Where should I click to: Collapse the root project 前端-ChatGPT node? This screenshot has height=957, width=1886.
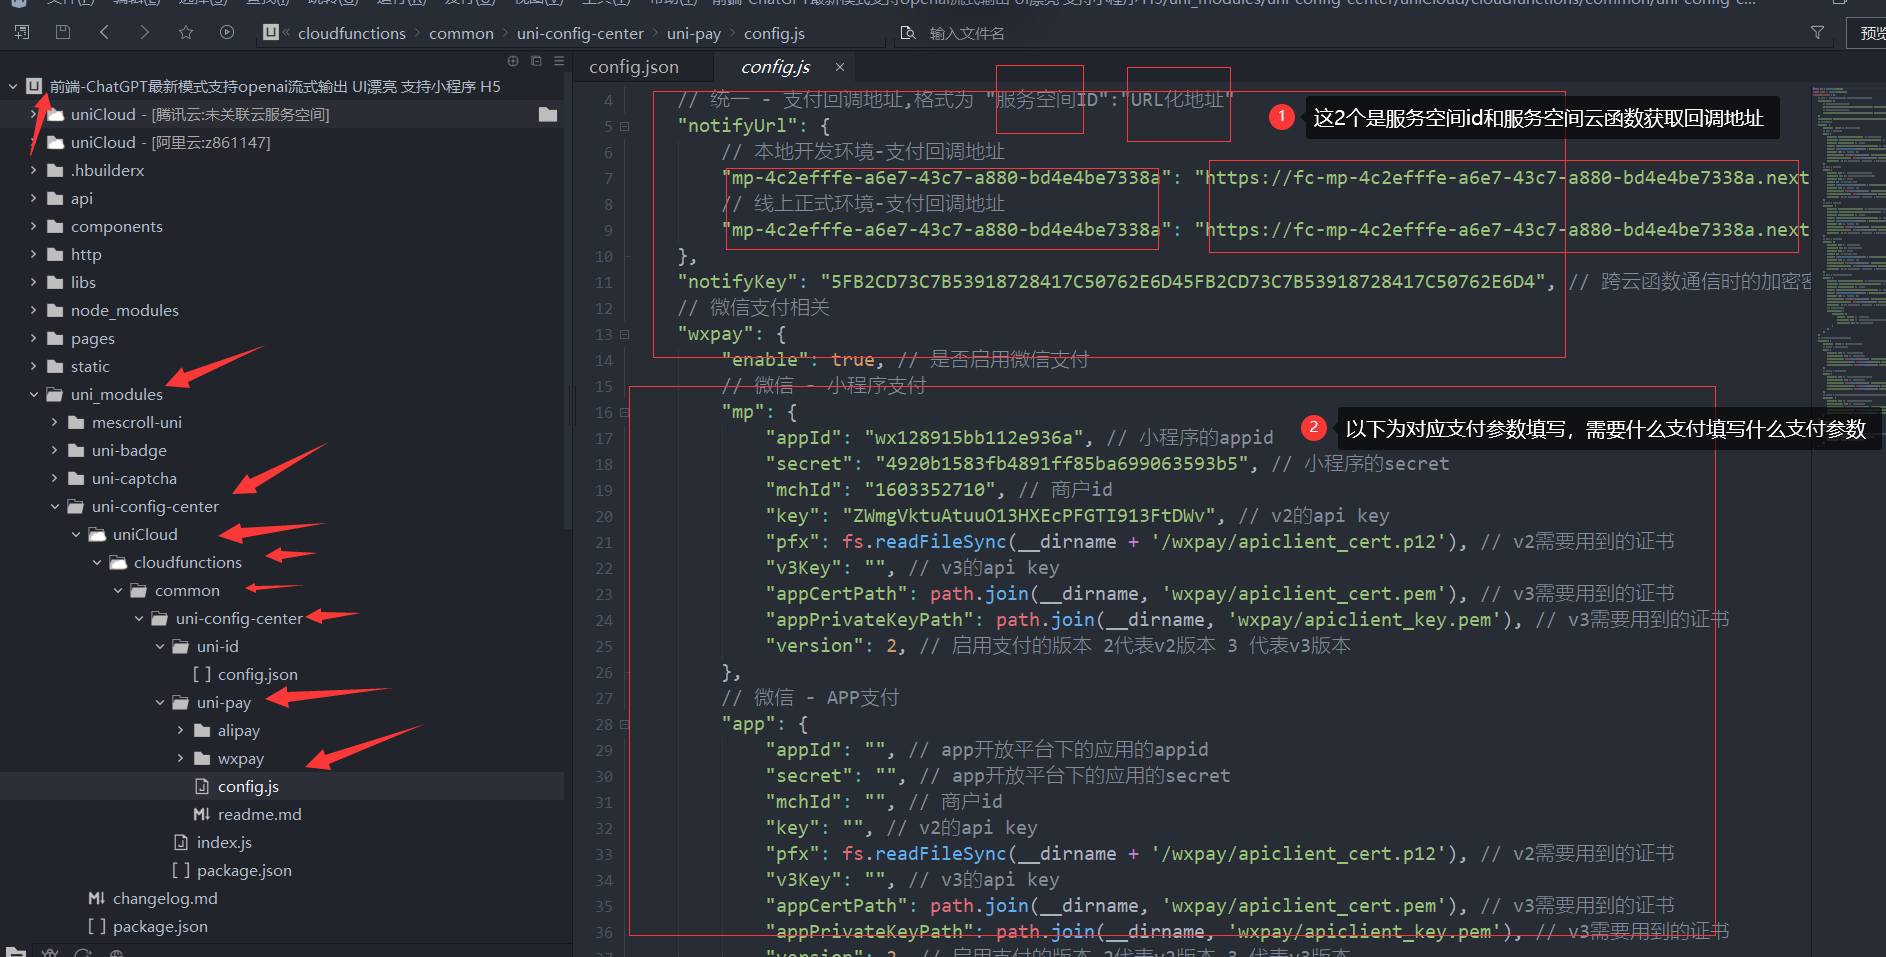click(13, 86)
